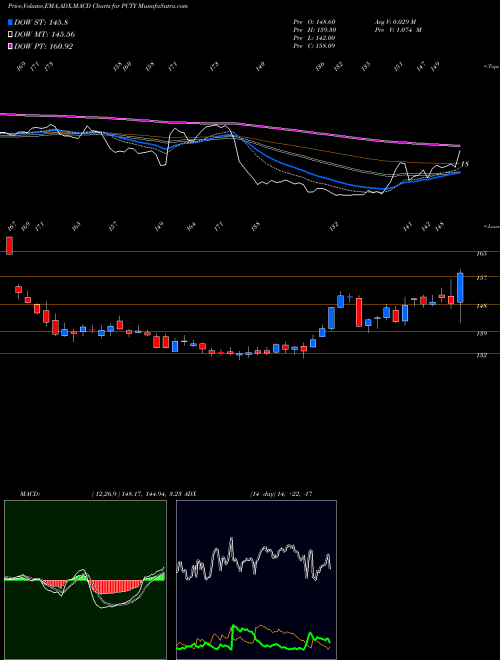Select the 'DOW ST: 145.8' legend text
500x660 pixels.
(41, 22)
